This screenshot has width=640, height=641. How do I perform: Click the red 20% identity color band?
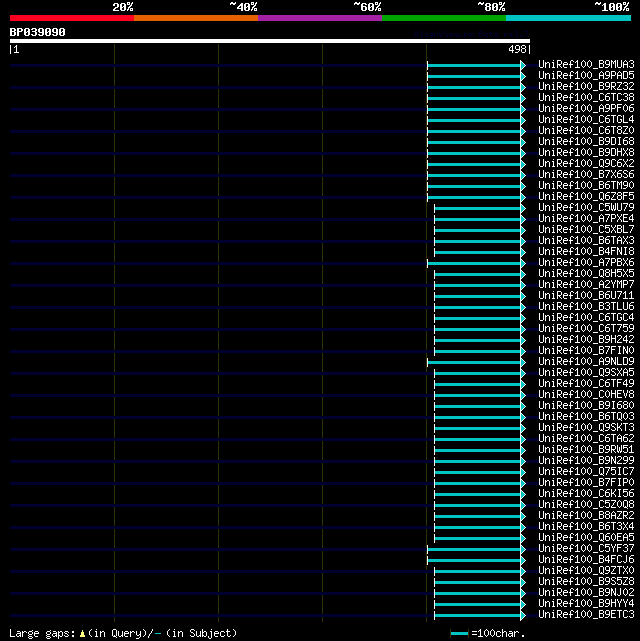click(72, 18)
